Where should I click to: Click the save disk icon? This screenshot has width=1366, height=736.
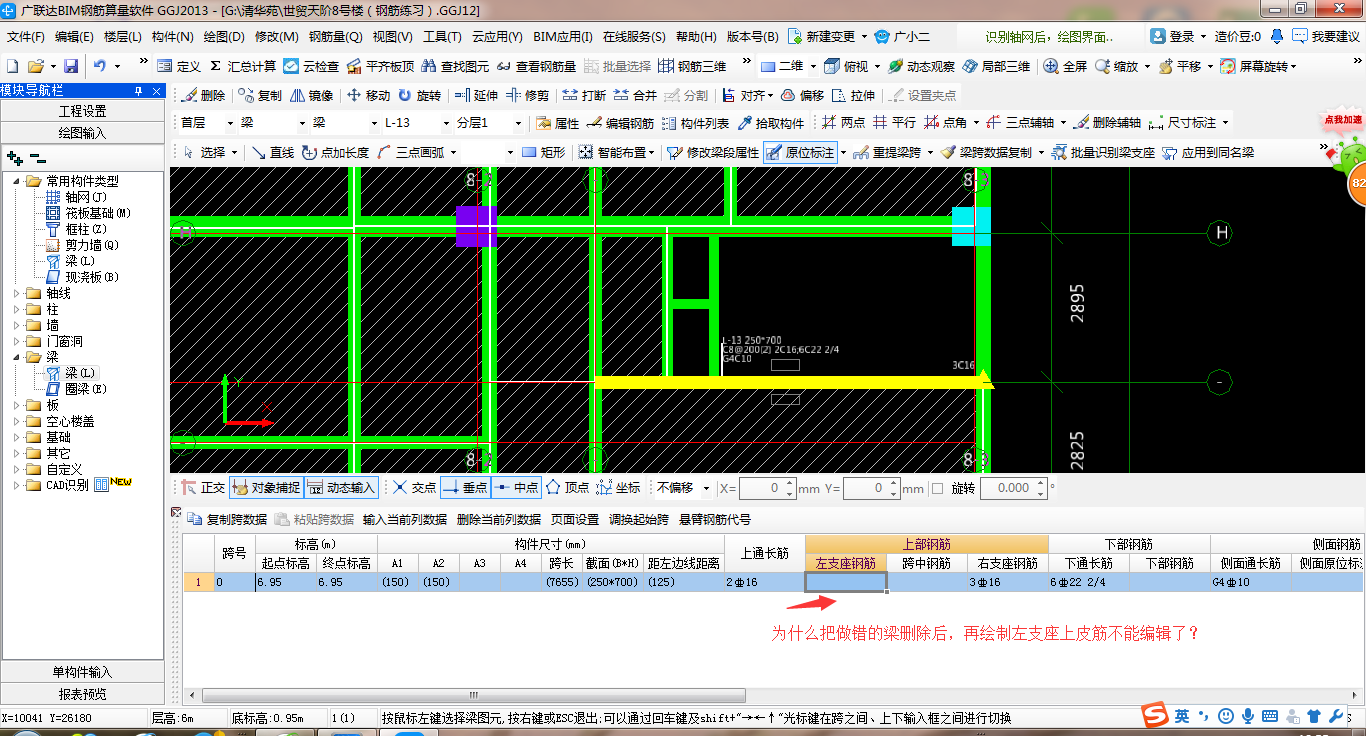click(x=71, y=66)
